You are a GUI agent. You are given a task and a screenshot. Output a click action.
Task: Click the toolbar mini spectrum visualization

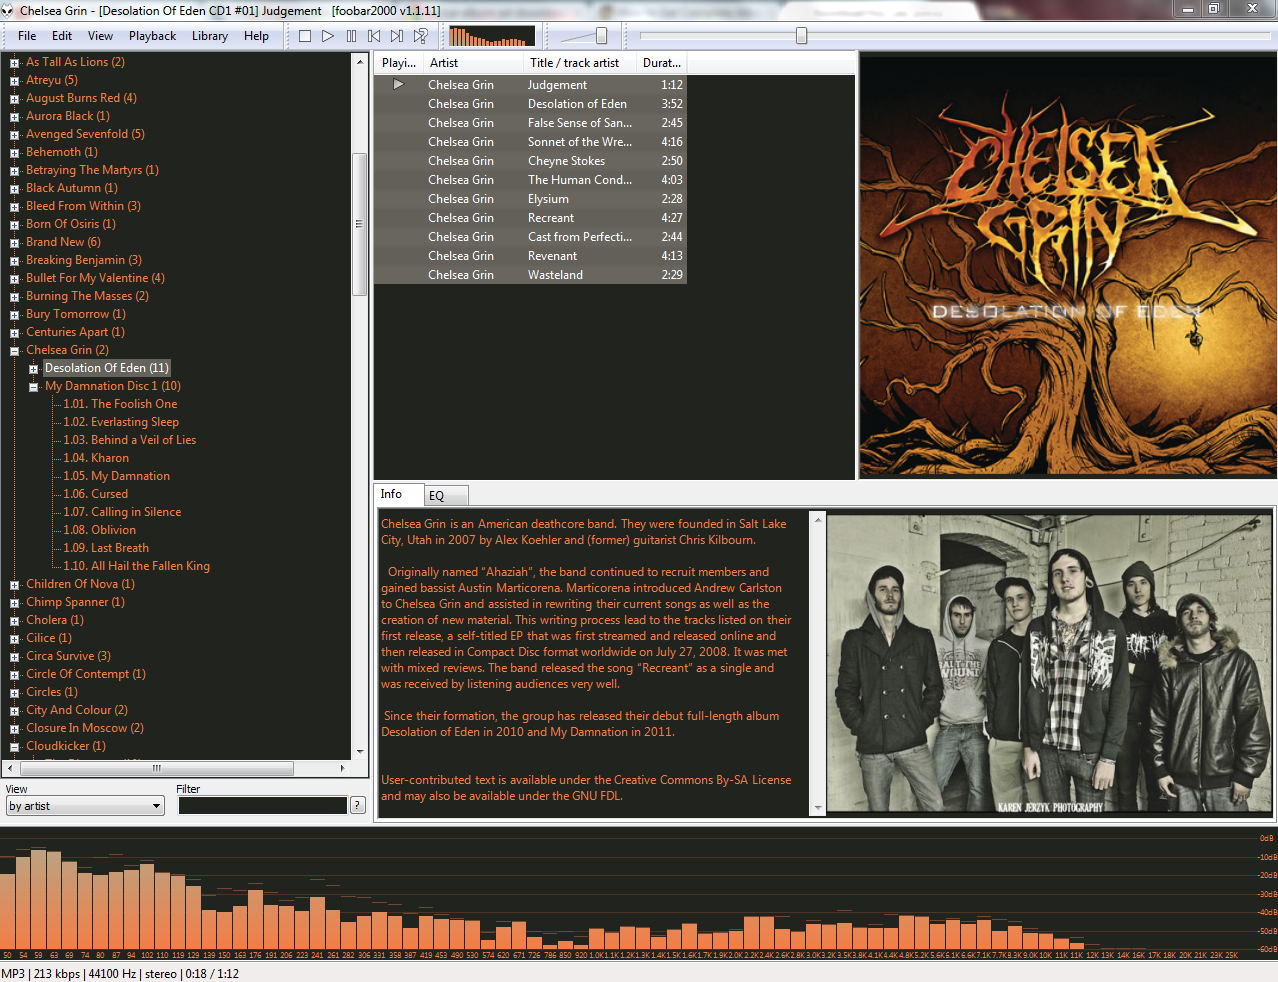tap(491, 36)
